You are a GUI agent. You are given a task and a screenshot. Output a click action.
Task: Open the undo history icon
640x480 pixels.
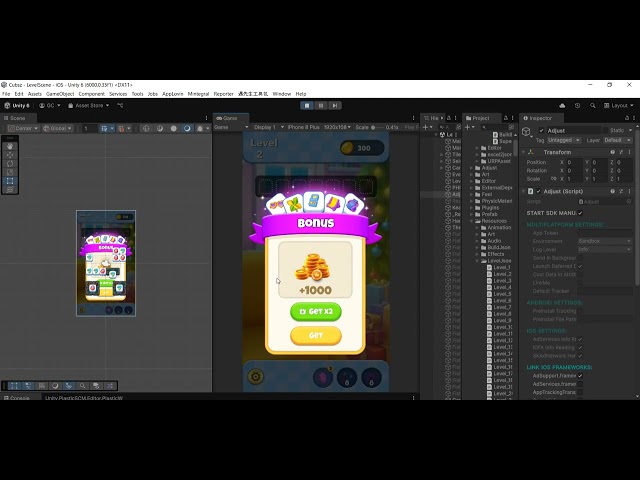[577, 105]
